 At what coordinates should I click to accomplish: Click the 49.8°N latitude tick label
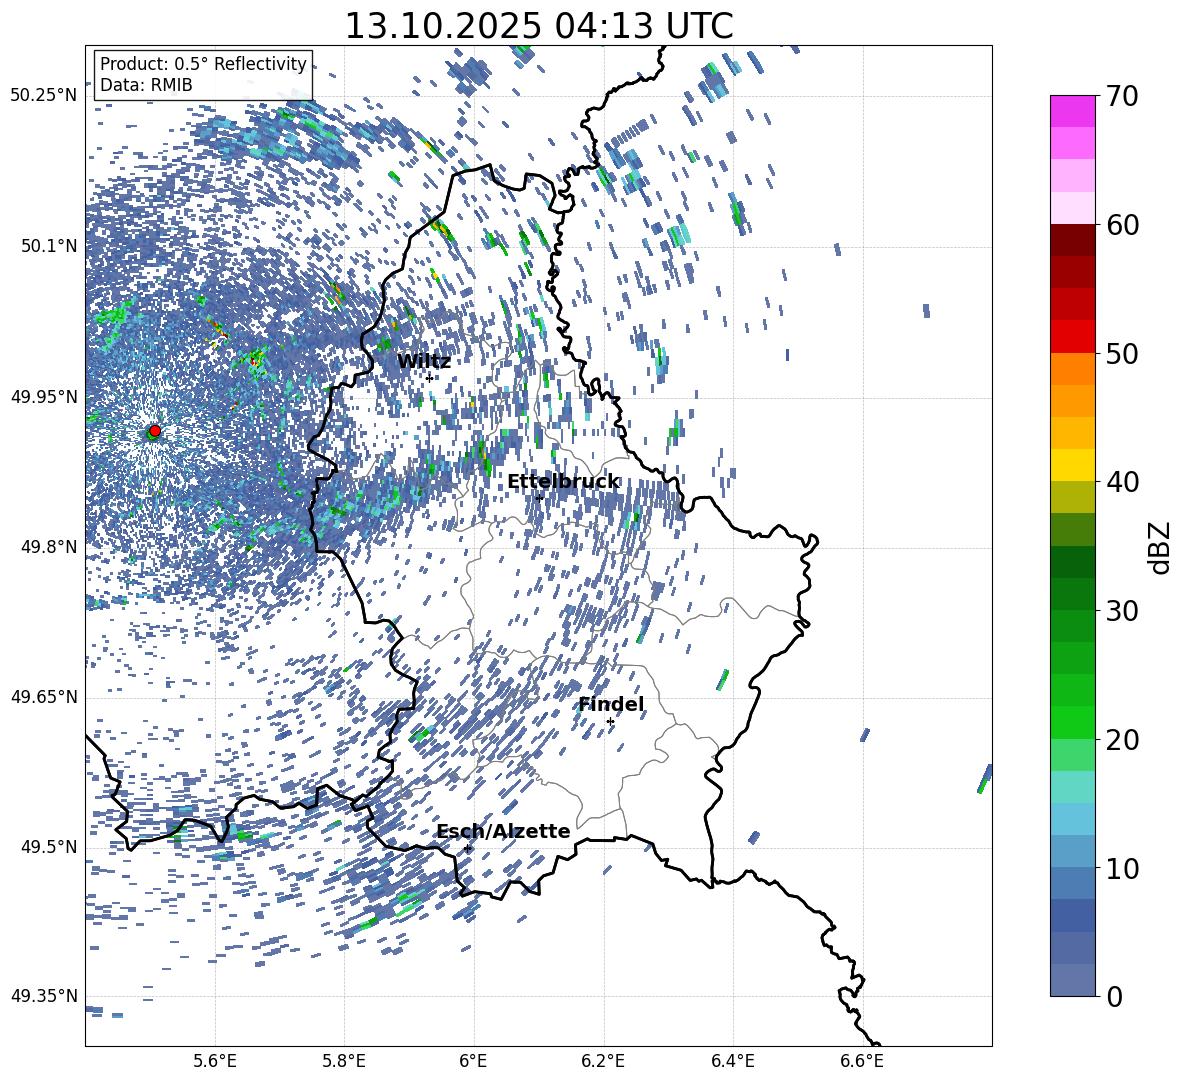49,547
